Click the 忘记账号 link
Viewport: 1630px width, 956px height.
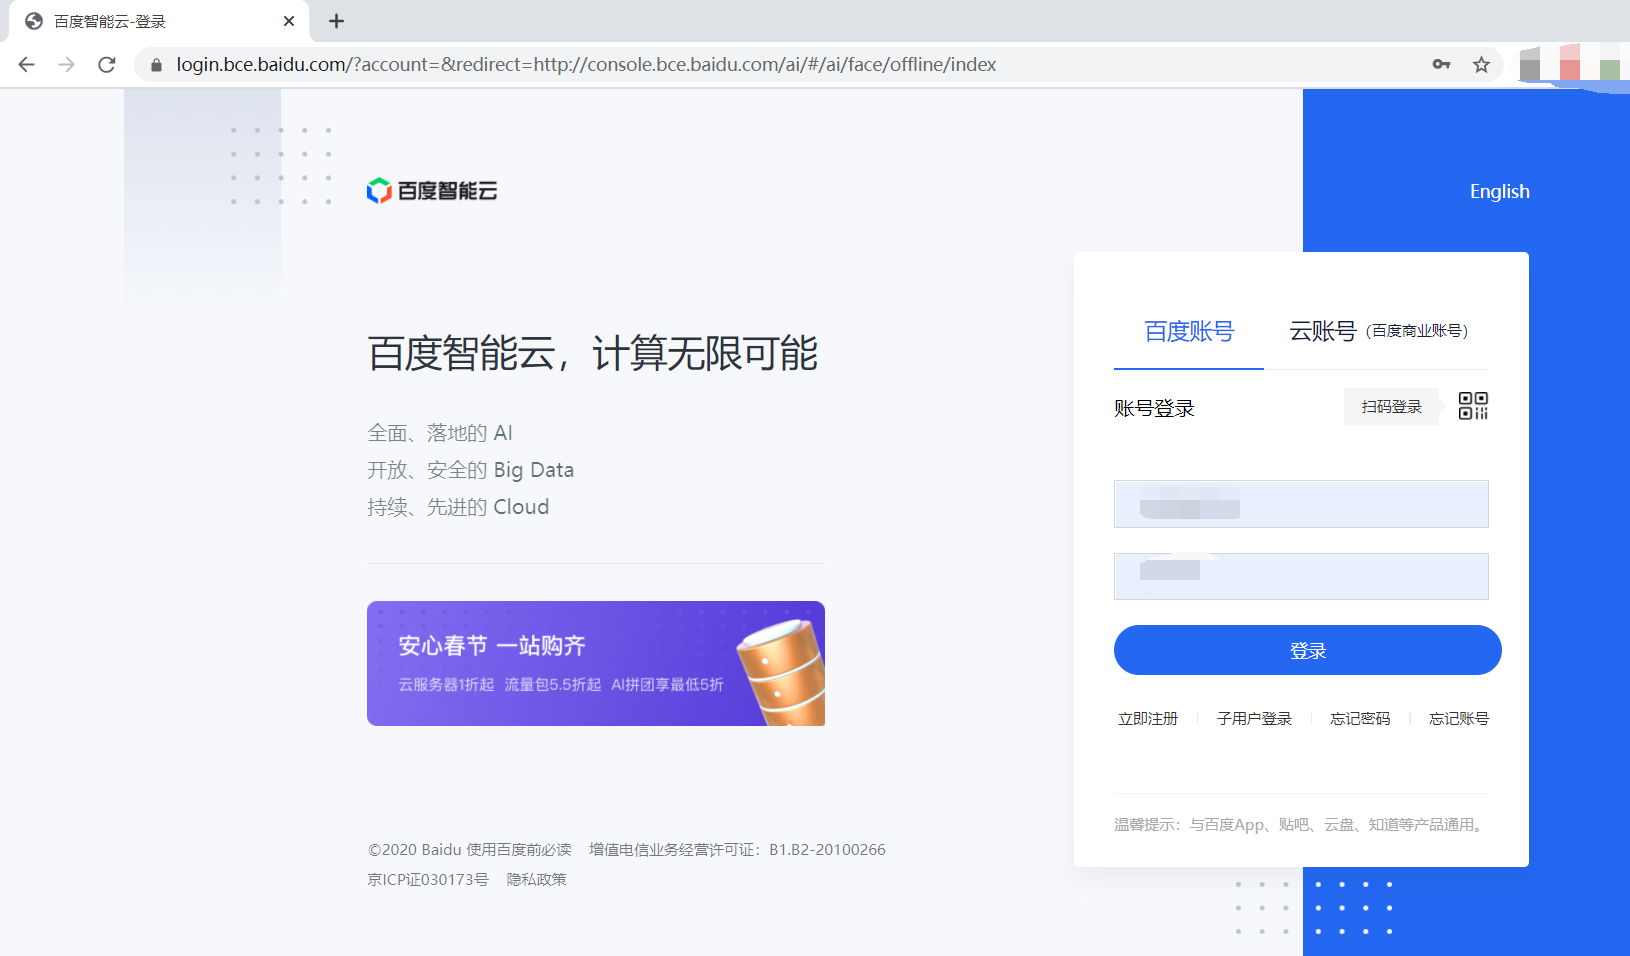coord(1459,719)
